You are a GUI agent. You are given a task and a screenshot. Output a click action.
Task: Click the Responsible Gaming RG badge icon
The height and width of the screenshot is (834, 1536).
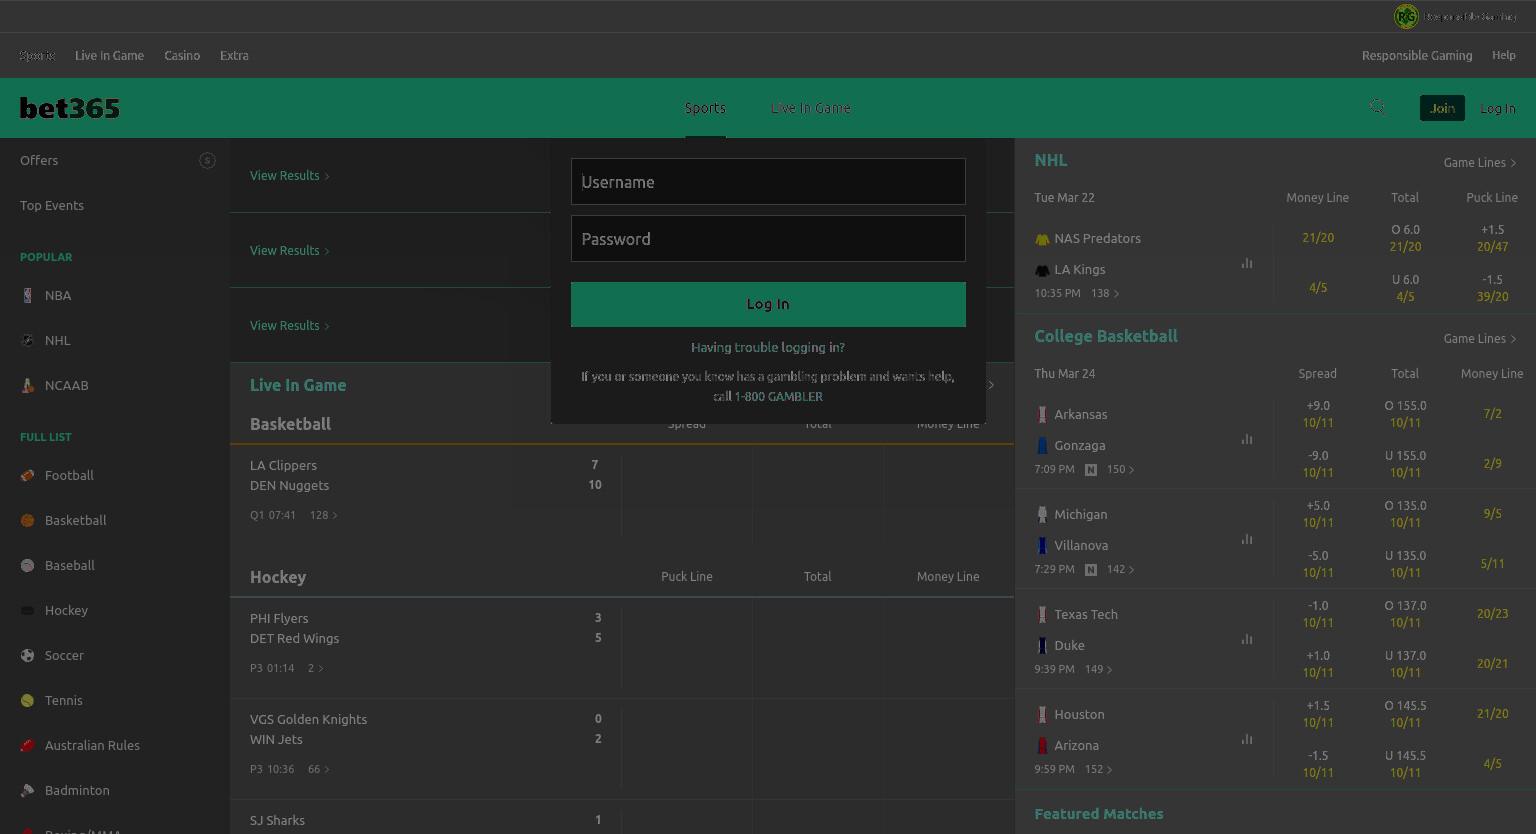click(1406, 16)
